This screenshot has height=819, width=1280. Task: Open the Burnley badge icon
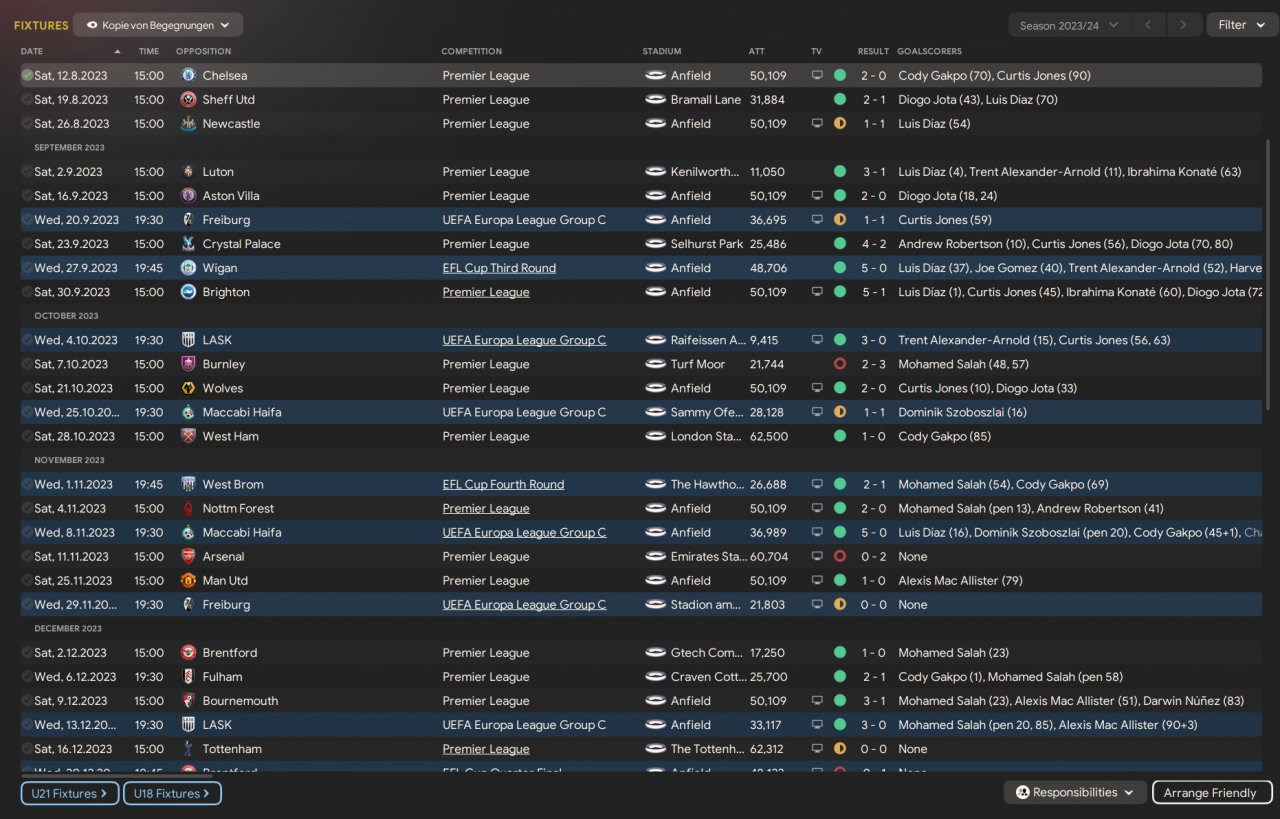pyautogui.click(x=188, y=364)
